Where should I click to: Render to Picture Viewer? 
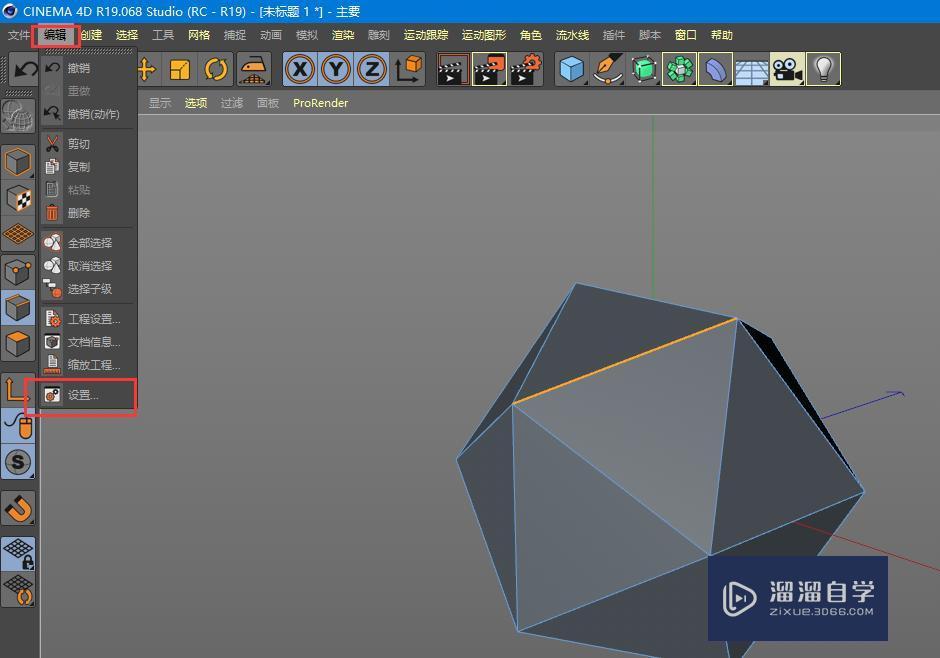488,69
